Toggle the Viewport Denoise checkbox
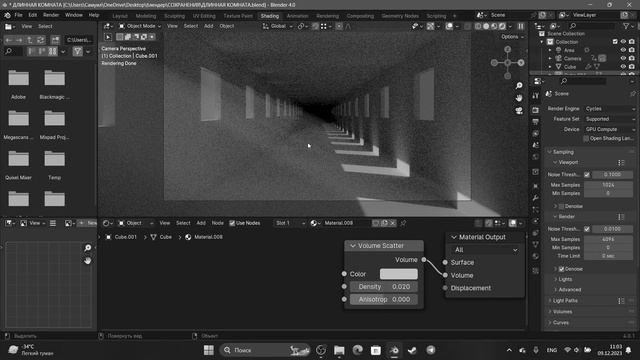This screenshot has height=360, width=640. (561, 207)
